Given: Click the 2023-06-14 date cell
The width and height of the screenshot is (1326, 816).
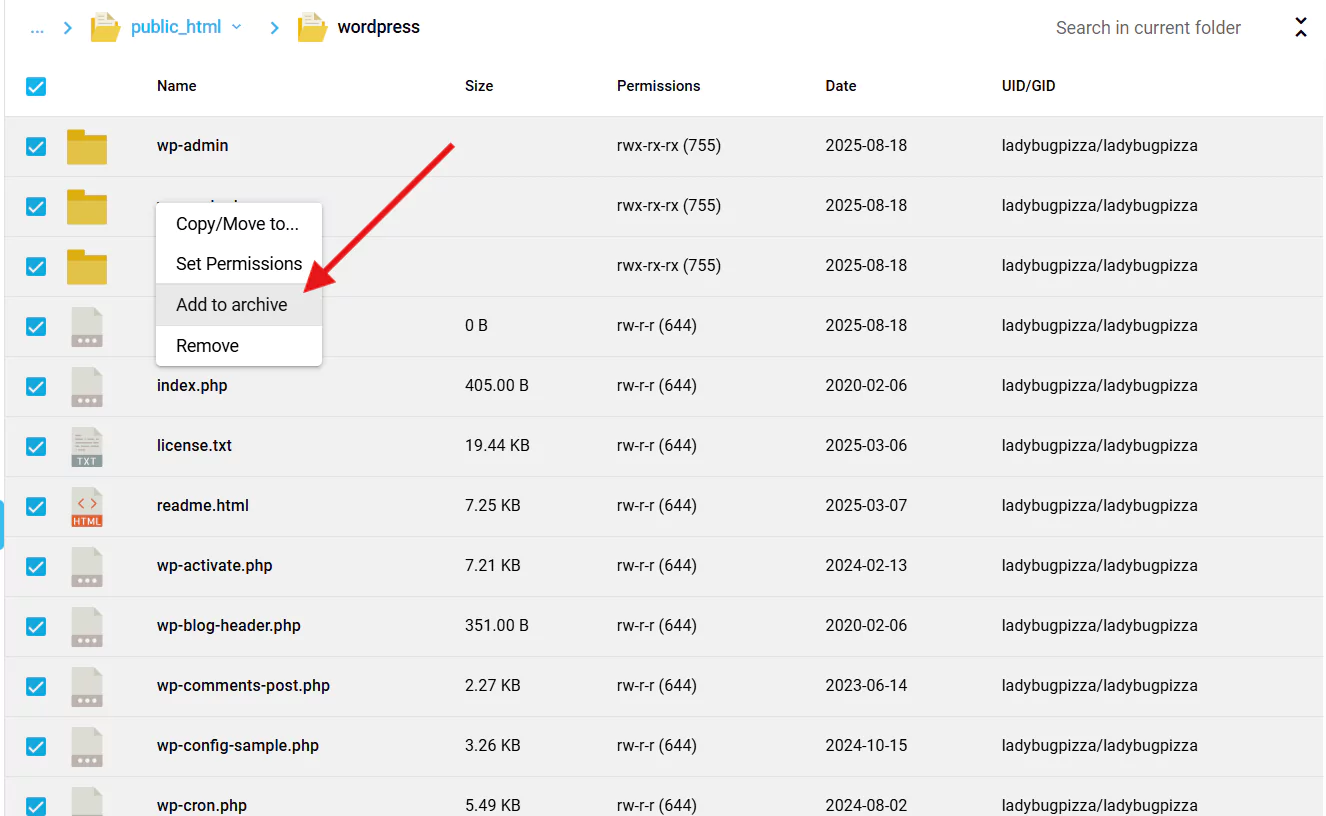Looking at the screenshot, I should (x=866, y=686).
